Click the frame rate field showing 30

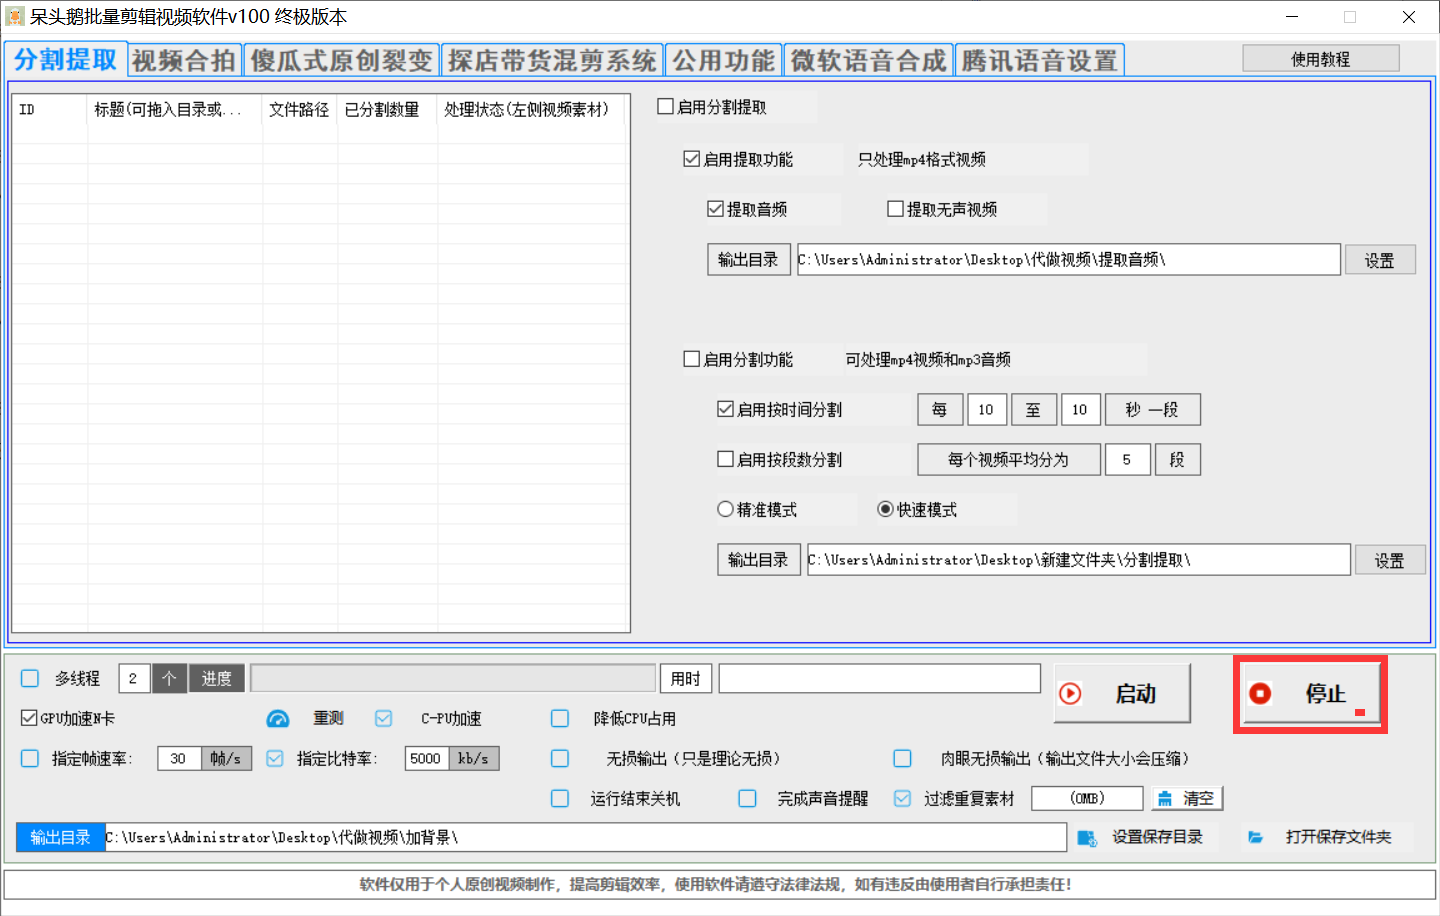(179, 758)
